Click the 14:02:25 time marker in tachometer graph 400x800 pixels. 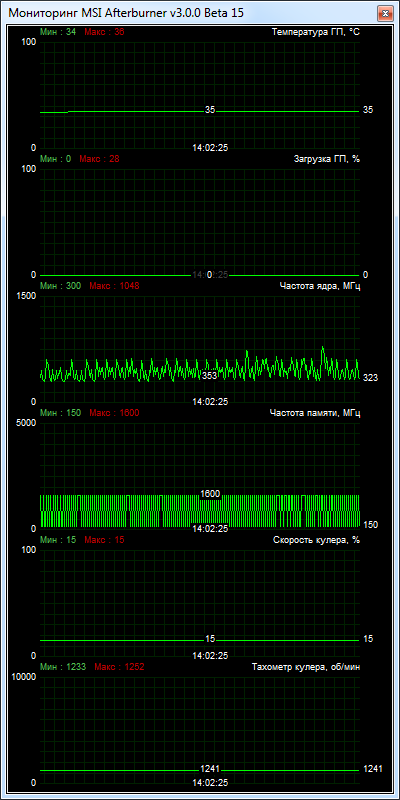(210, 783)
